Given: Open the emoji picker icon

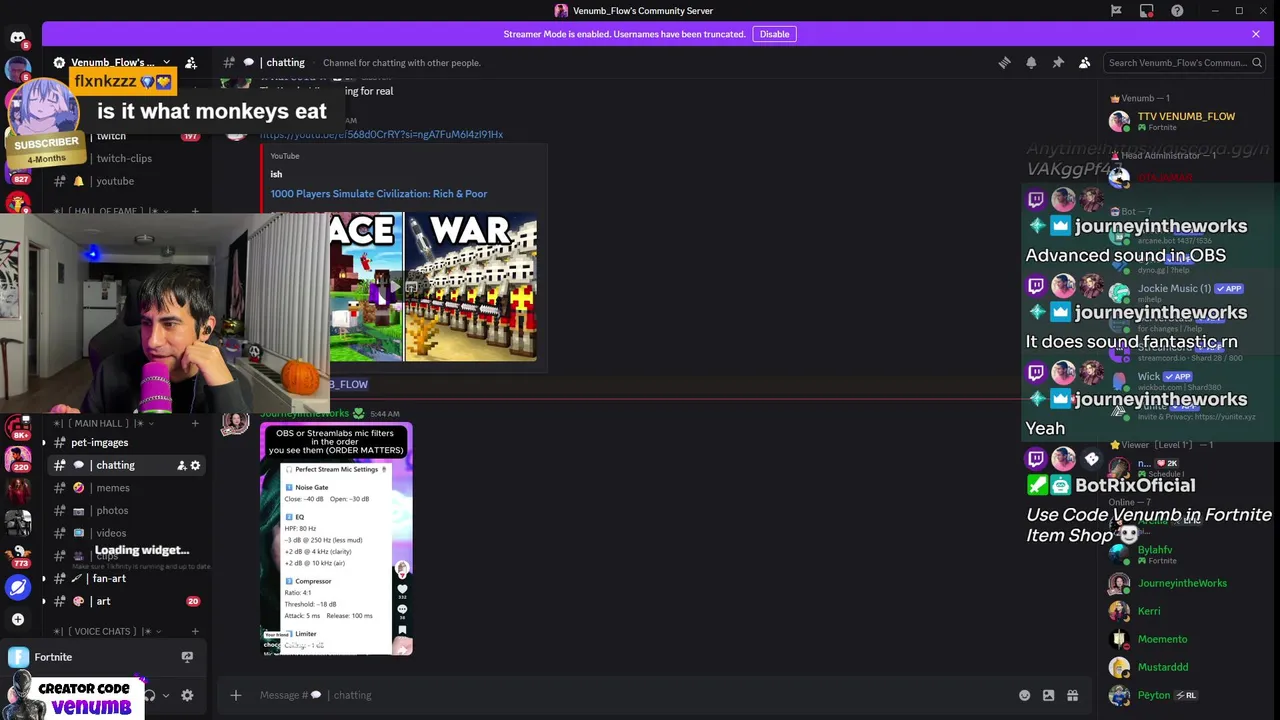Looking at the screenshot, I should tap(1024, 695).
